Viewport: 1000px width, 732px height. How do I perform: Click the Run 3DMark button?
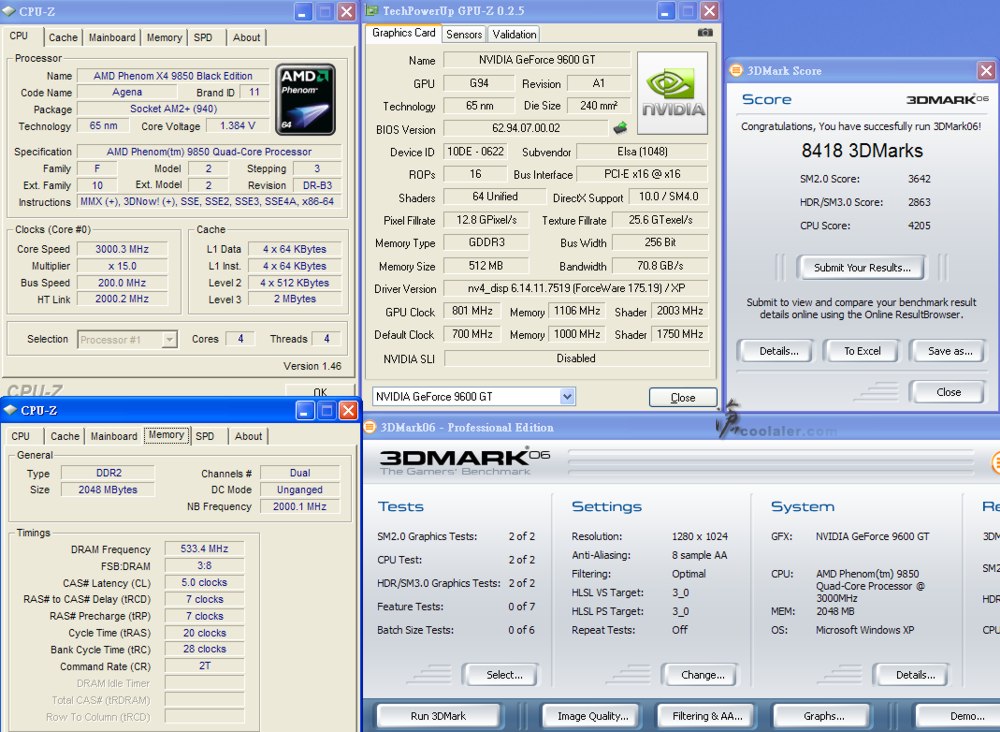[x=438, y=716]
